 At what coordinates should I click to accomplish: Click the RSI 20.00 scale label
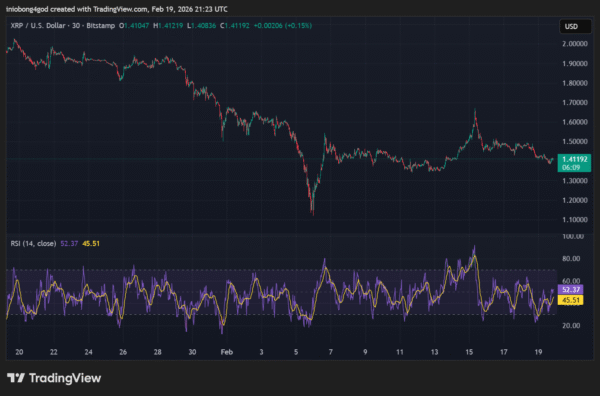pos(571,325)
